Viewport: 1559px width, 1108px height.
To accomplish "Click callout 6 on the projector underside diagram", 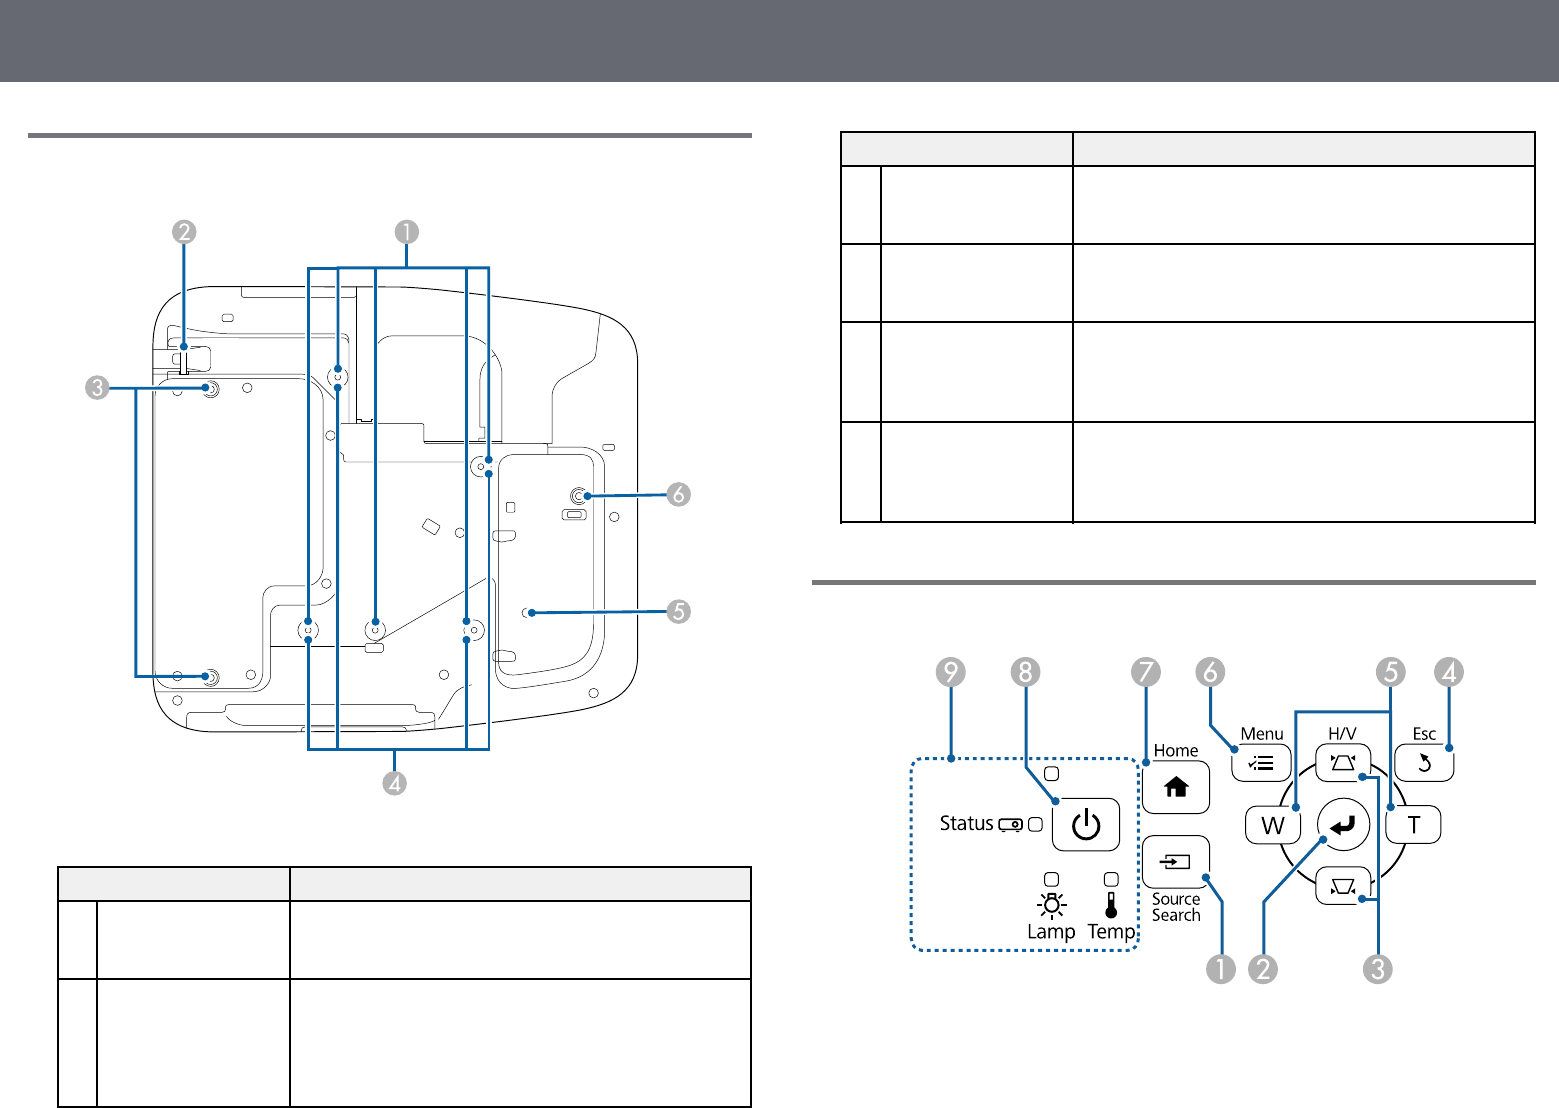I will (678, 494).
